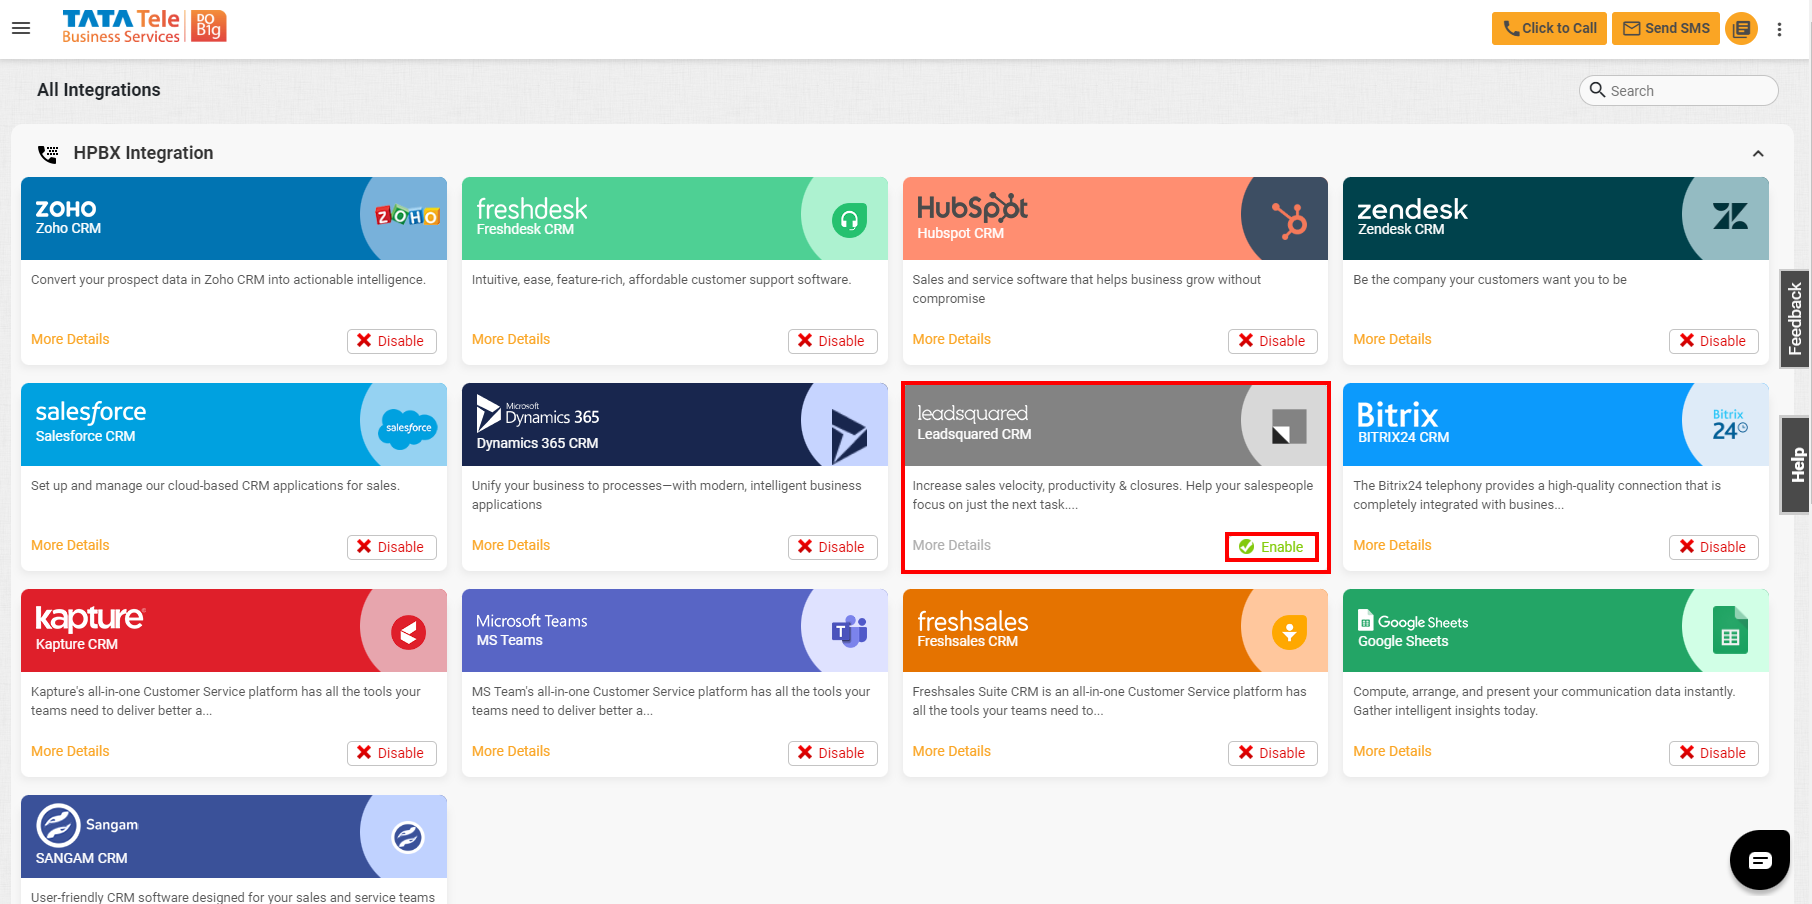Disable the BITRIX24 CRM integration
Image resolution: width=1812 pixels, height=904 pixels.
tap(1713, 547)
